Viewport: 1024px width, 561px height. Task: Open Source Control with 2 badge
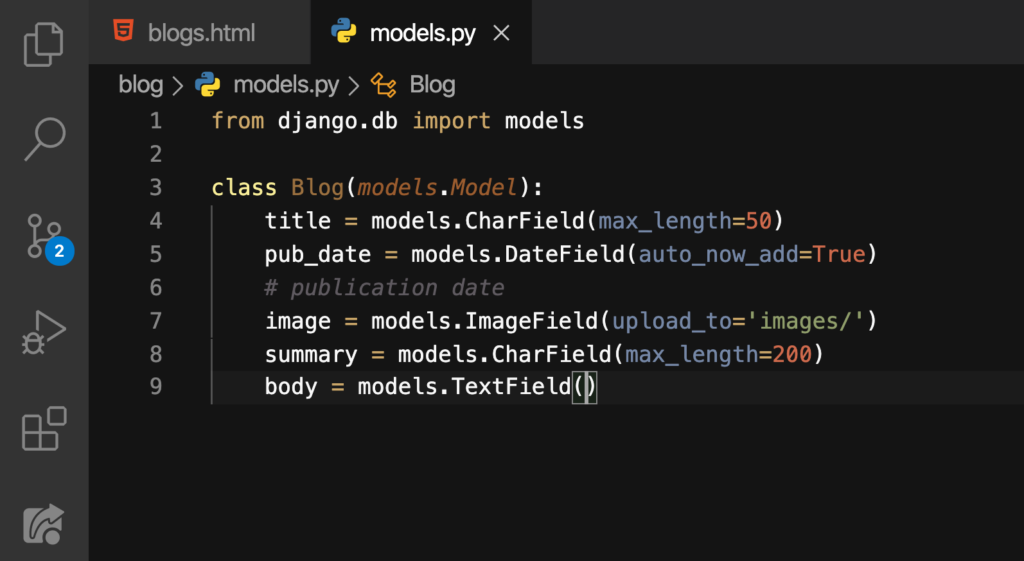point(49,238)
